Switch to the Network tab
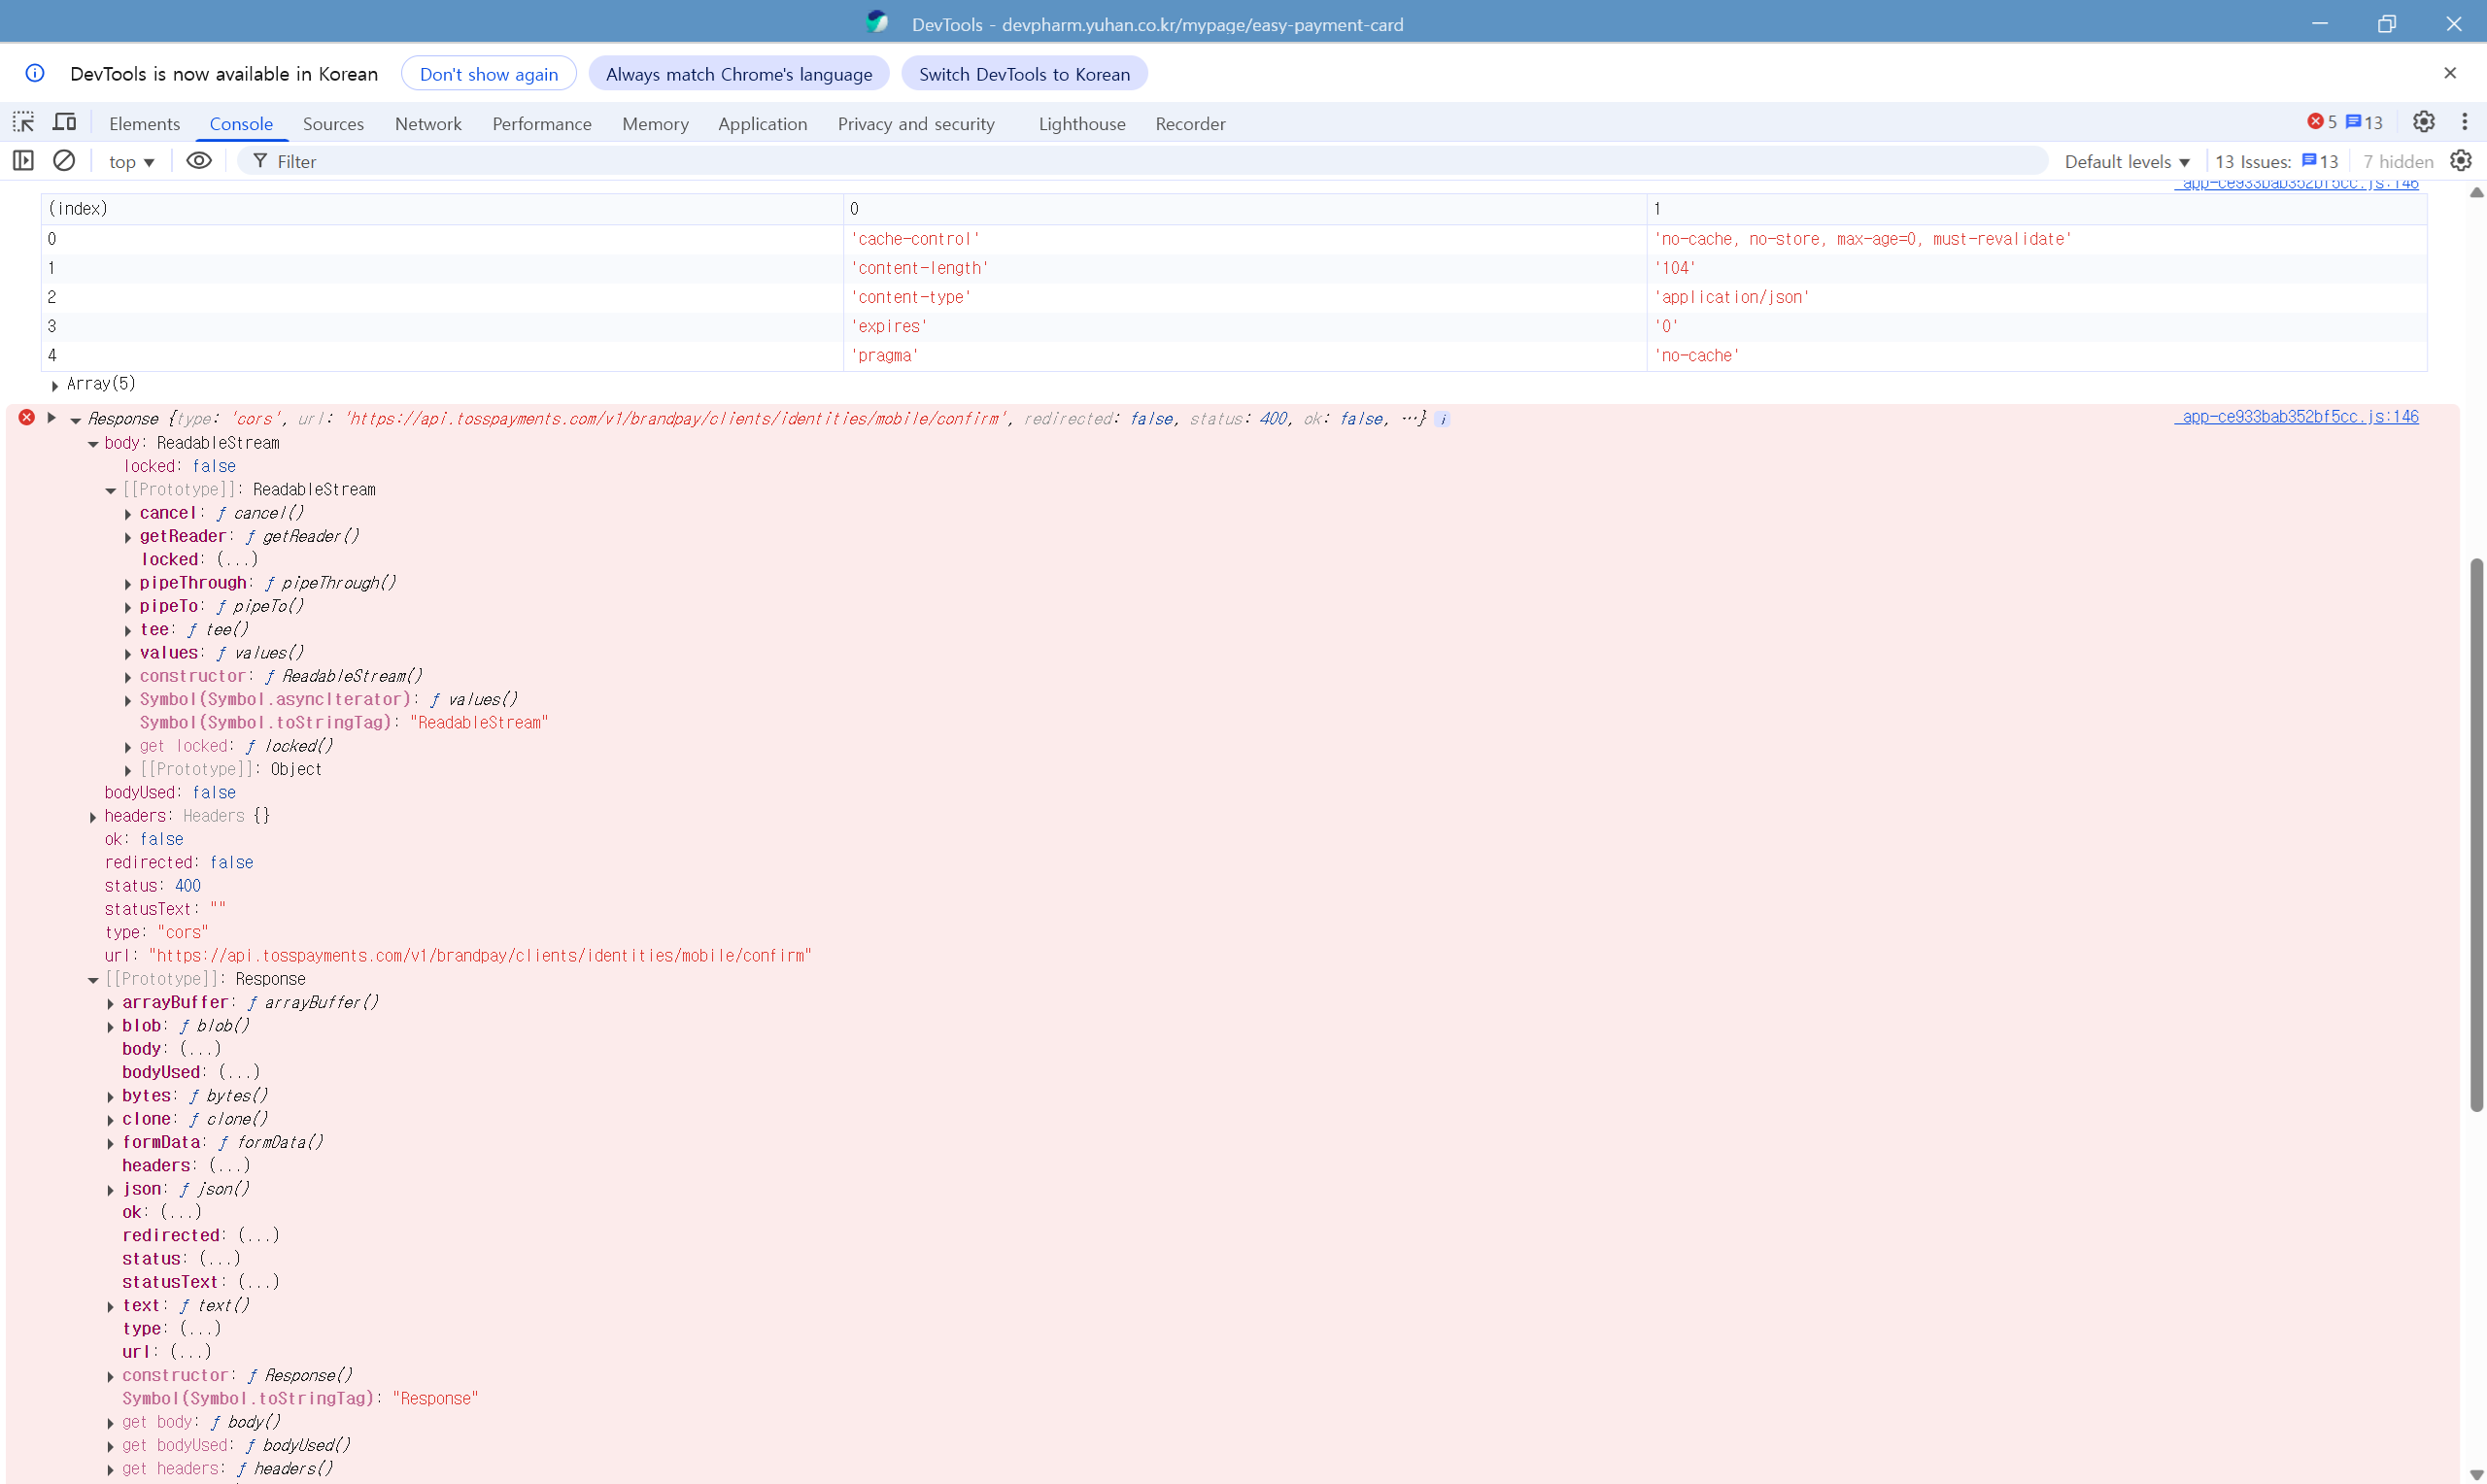 click(427, 123)
